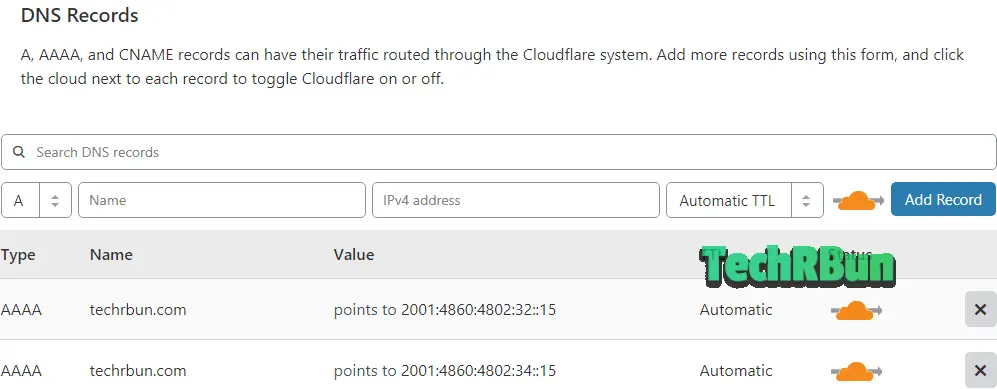The width and height of the screenshot is (997, 389).
Task: Click the TTL selector up-down arrows
Action: point(806,201)
